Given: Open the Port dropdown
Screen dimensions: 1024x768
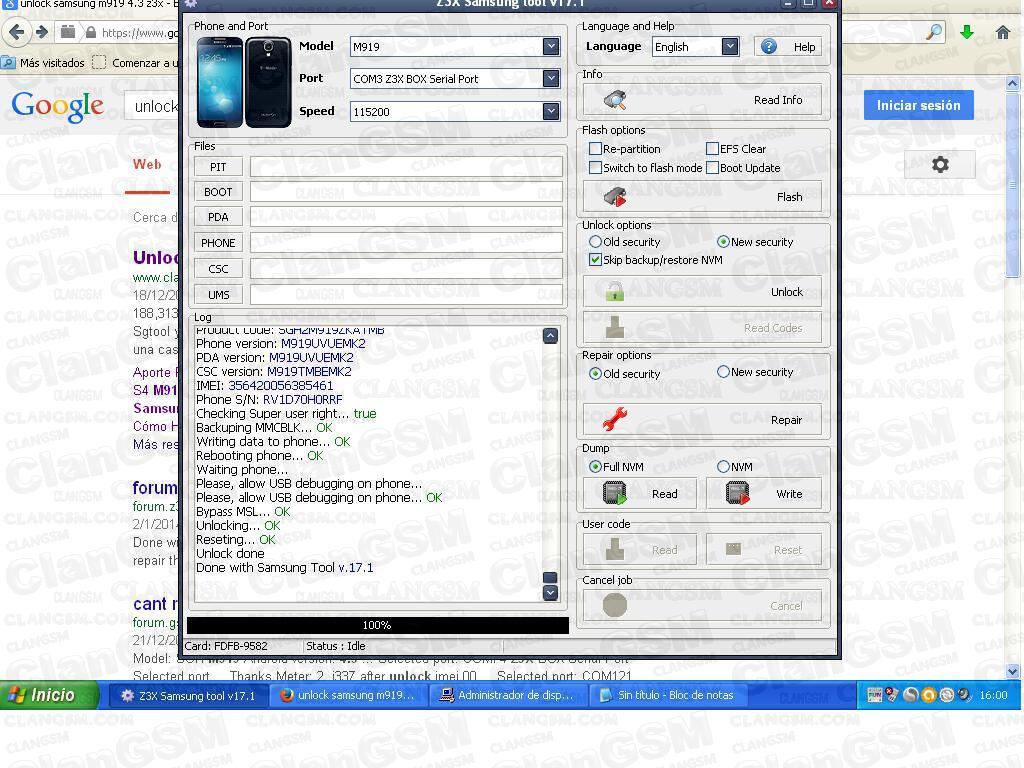Looking at the screenshot, I should coord(551,78).
